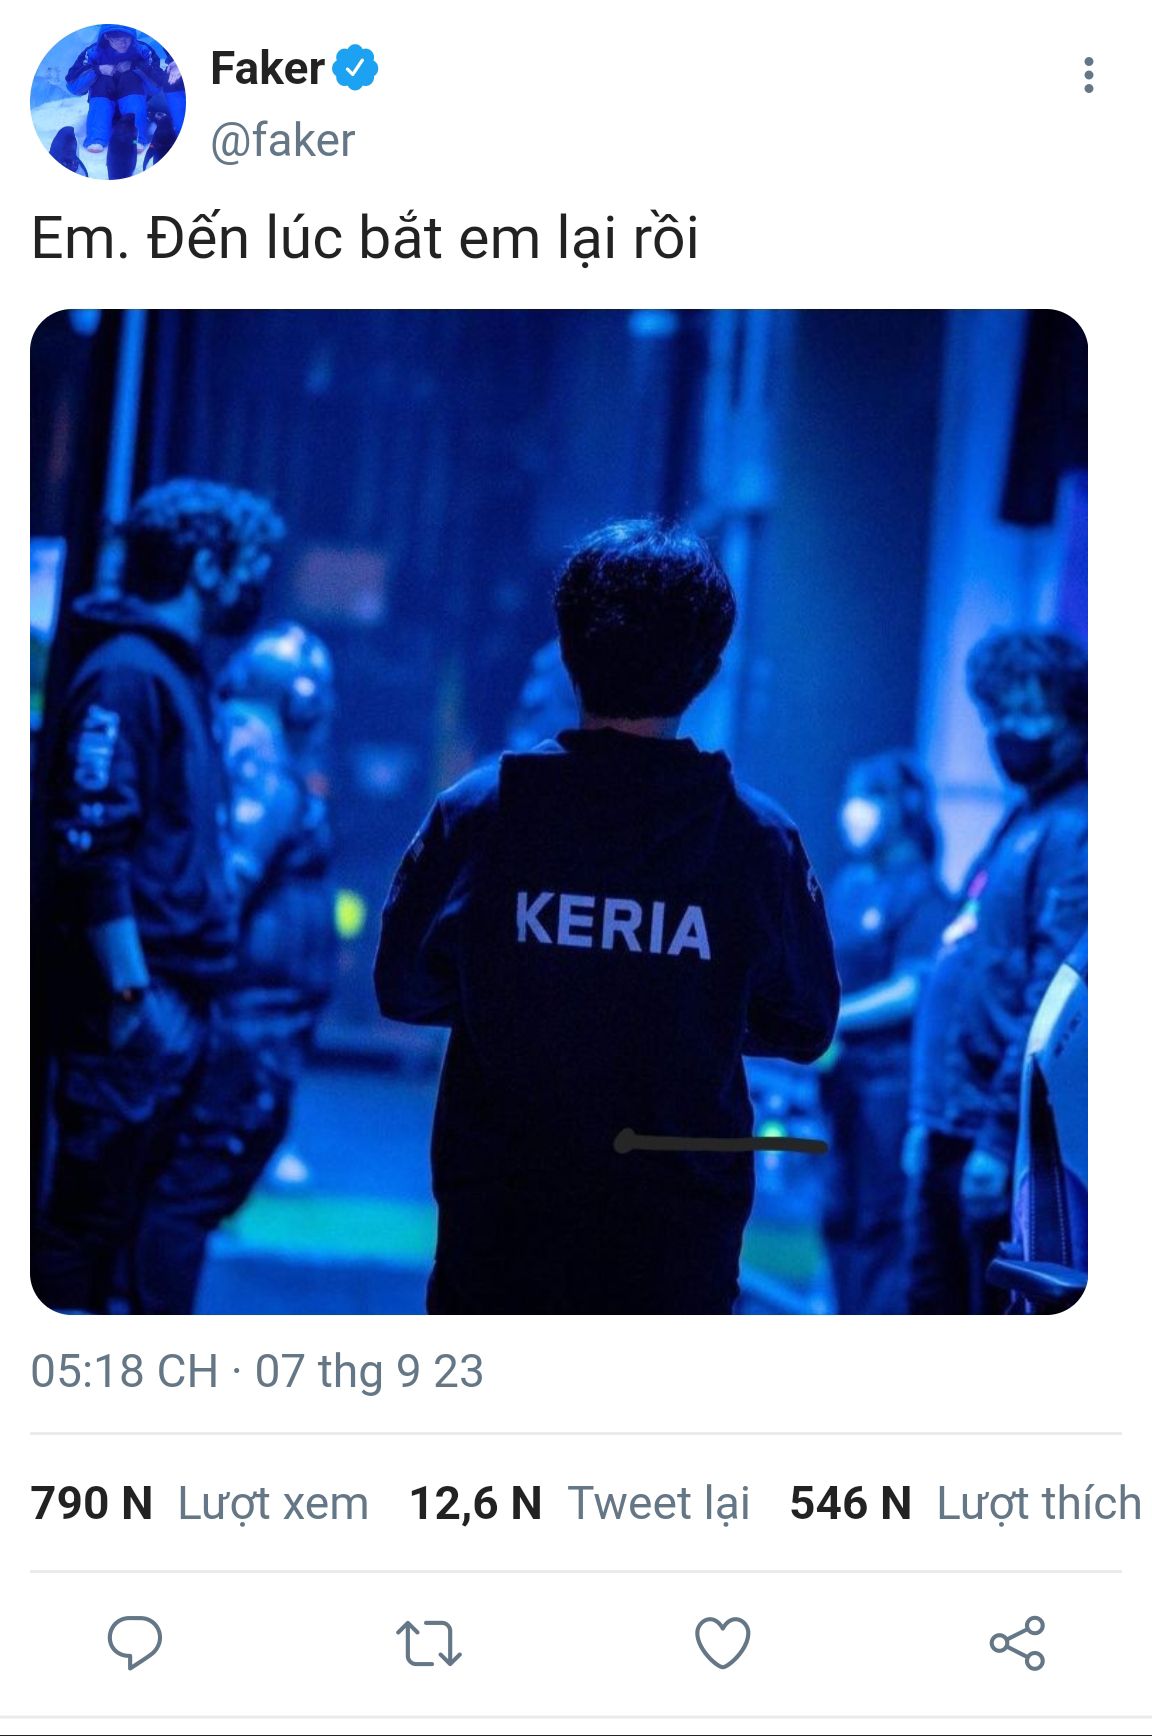The height and width of the screenshot is (1736, 1152).
Task: Open the KERIA tweet photo
Action: 559,811
